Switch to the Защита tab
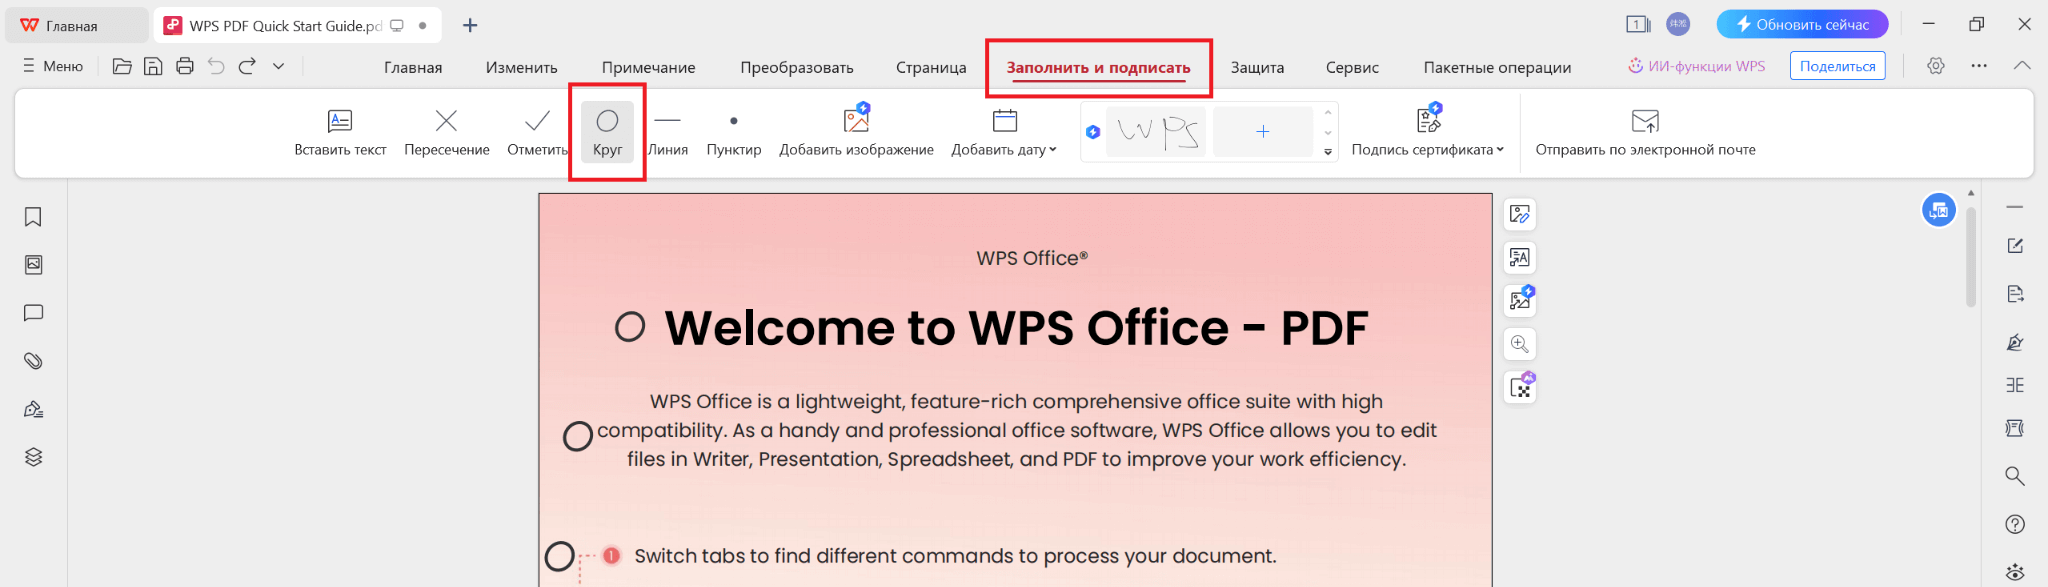Viewport: 2048px width, 587px height. coord(1257,67)
